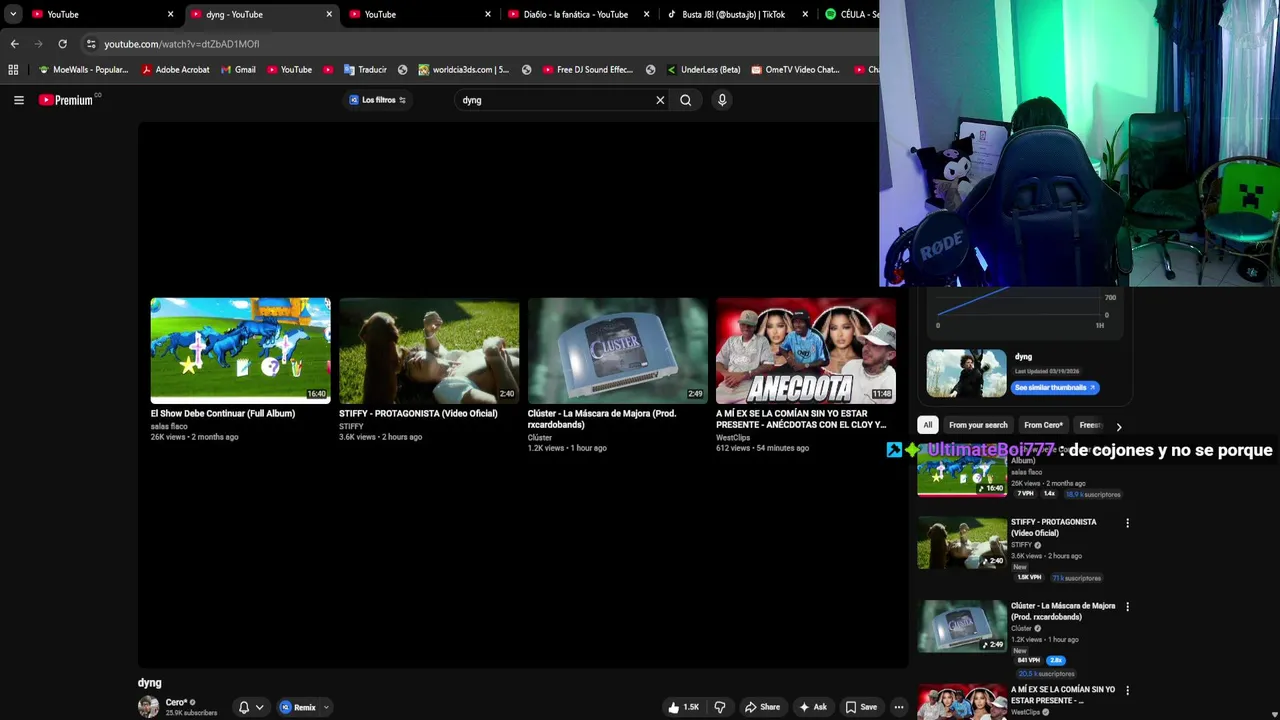
Task: Open the MoeWalls bookmark
Action: click(84, 70)
